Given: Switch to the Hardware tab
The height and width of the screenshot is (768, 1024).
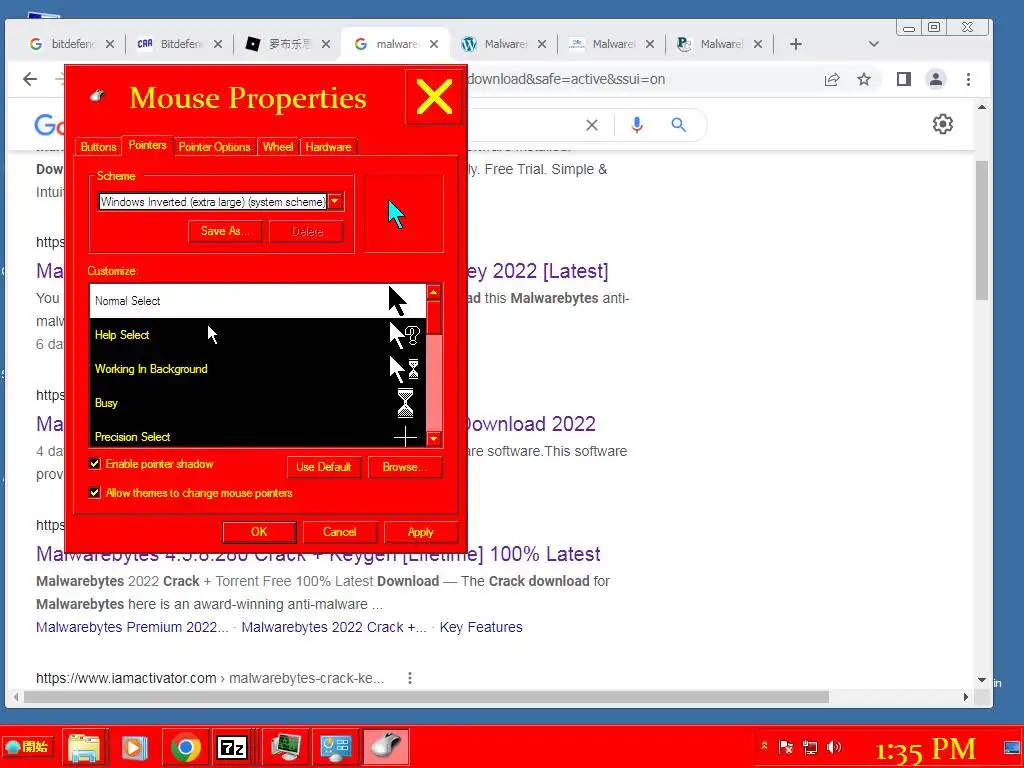Looking at the screenshot, I should [x=328, y=147].
